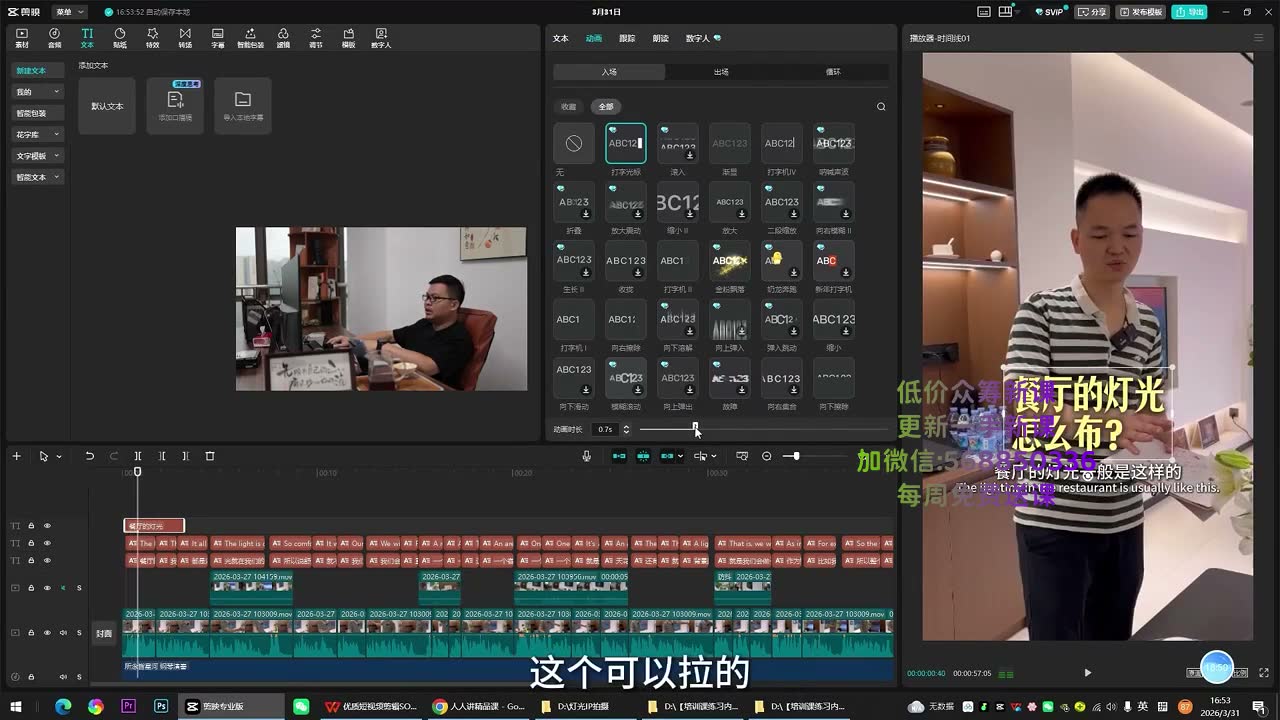
Task: Switch to the 文本 tab in properties panel
Action: click(561, 38)
